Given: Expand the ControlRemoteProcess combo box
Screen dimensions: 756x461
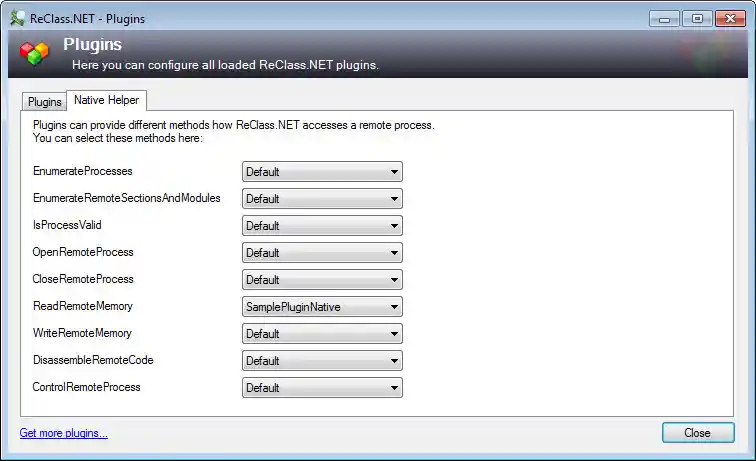Looking at the screenshot, I should pyautogui.click(x=322, y=388).
